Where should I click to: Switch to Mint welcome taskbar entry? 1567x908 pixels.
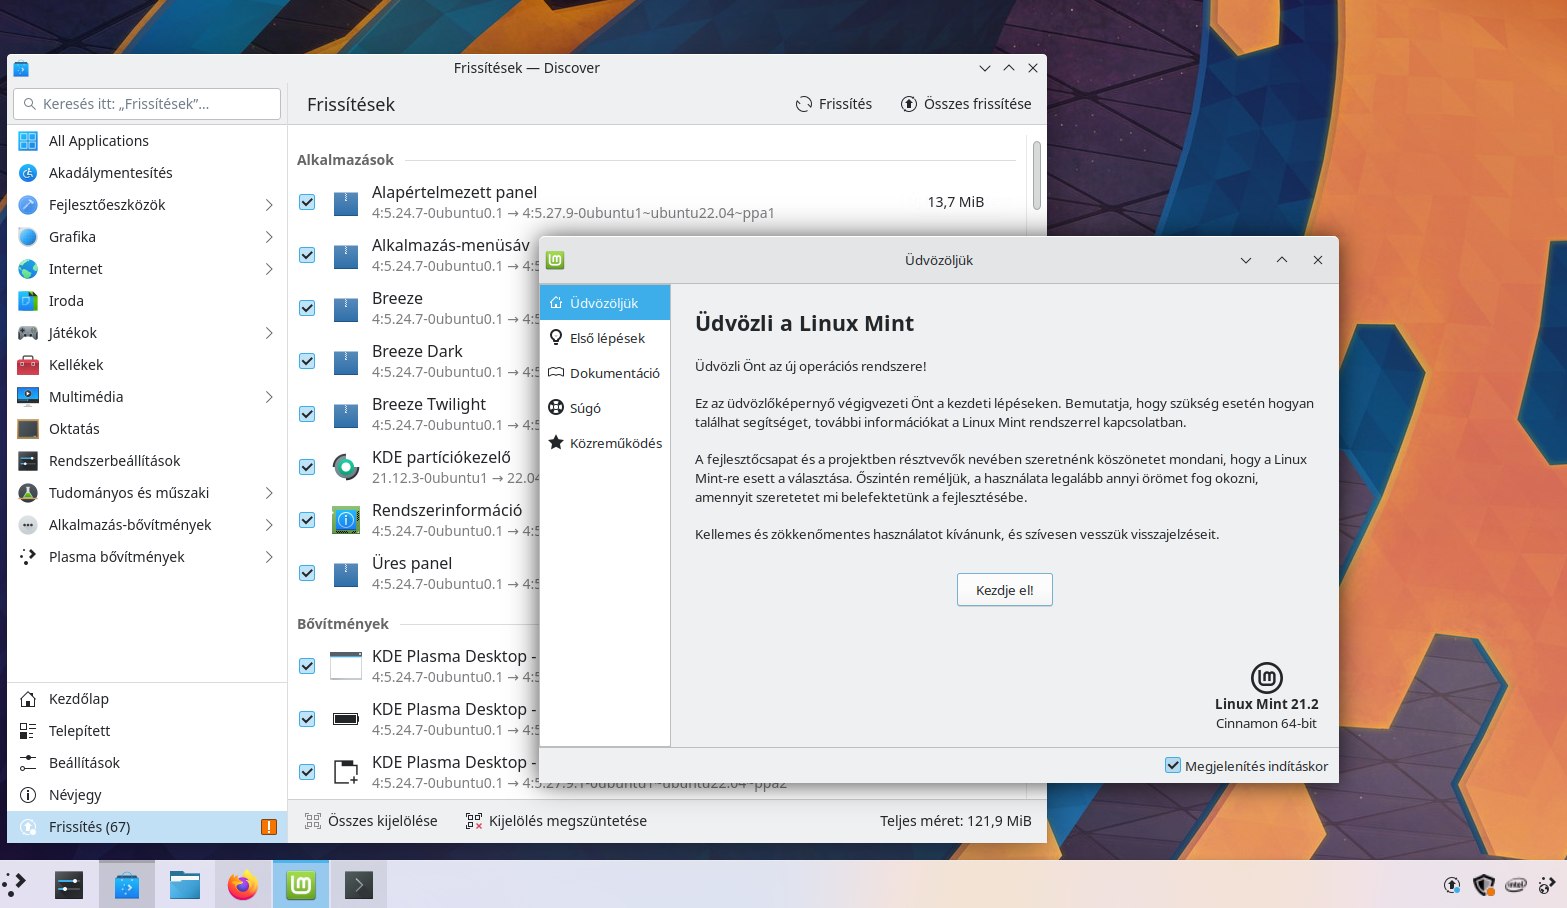pyautogui.click(x=301, y=885)
